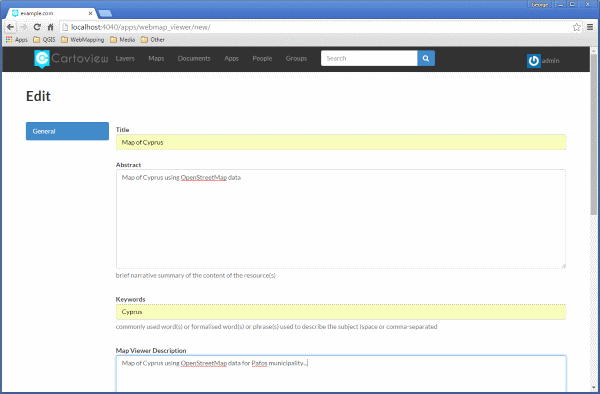
Task: Click the search magnifier button
Action: pos(426,58)
